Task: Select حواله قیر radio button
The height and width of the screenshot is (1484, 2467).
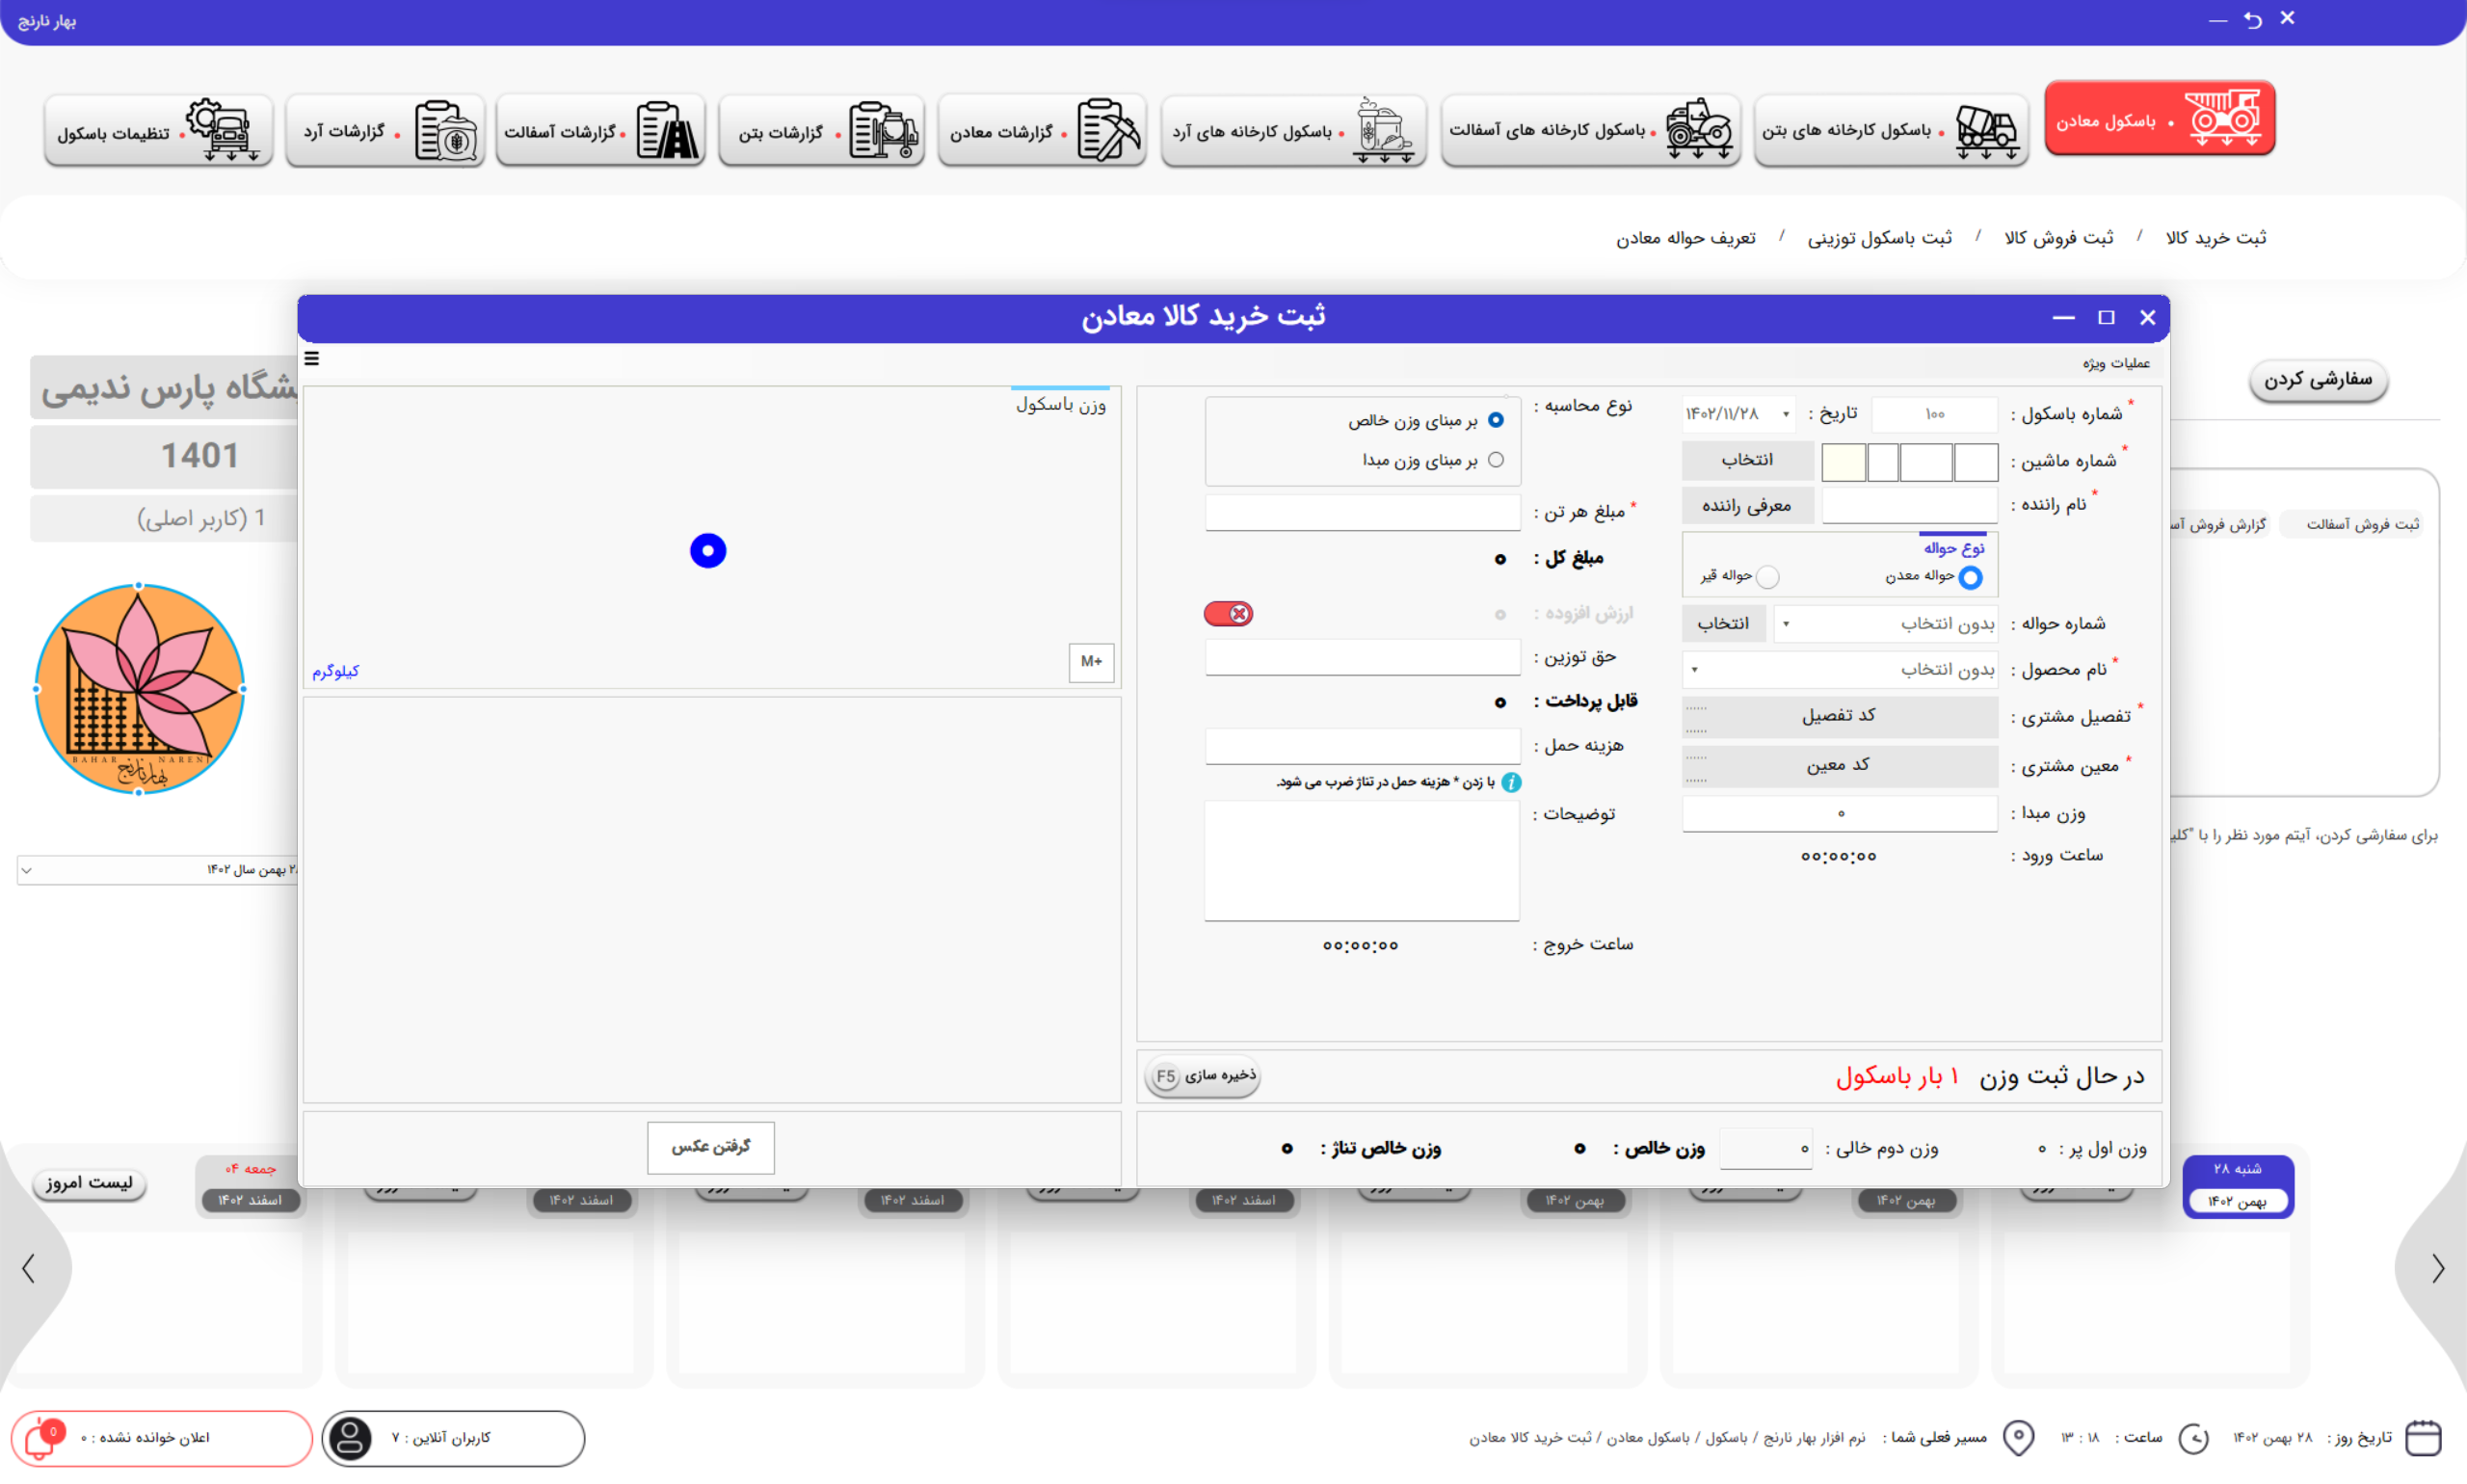Action: 1767,577
